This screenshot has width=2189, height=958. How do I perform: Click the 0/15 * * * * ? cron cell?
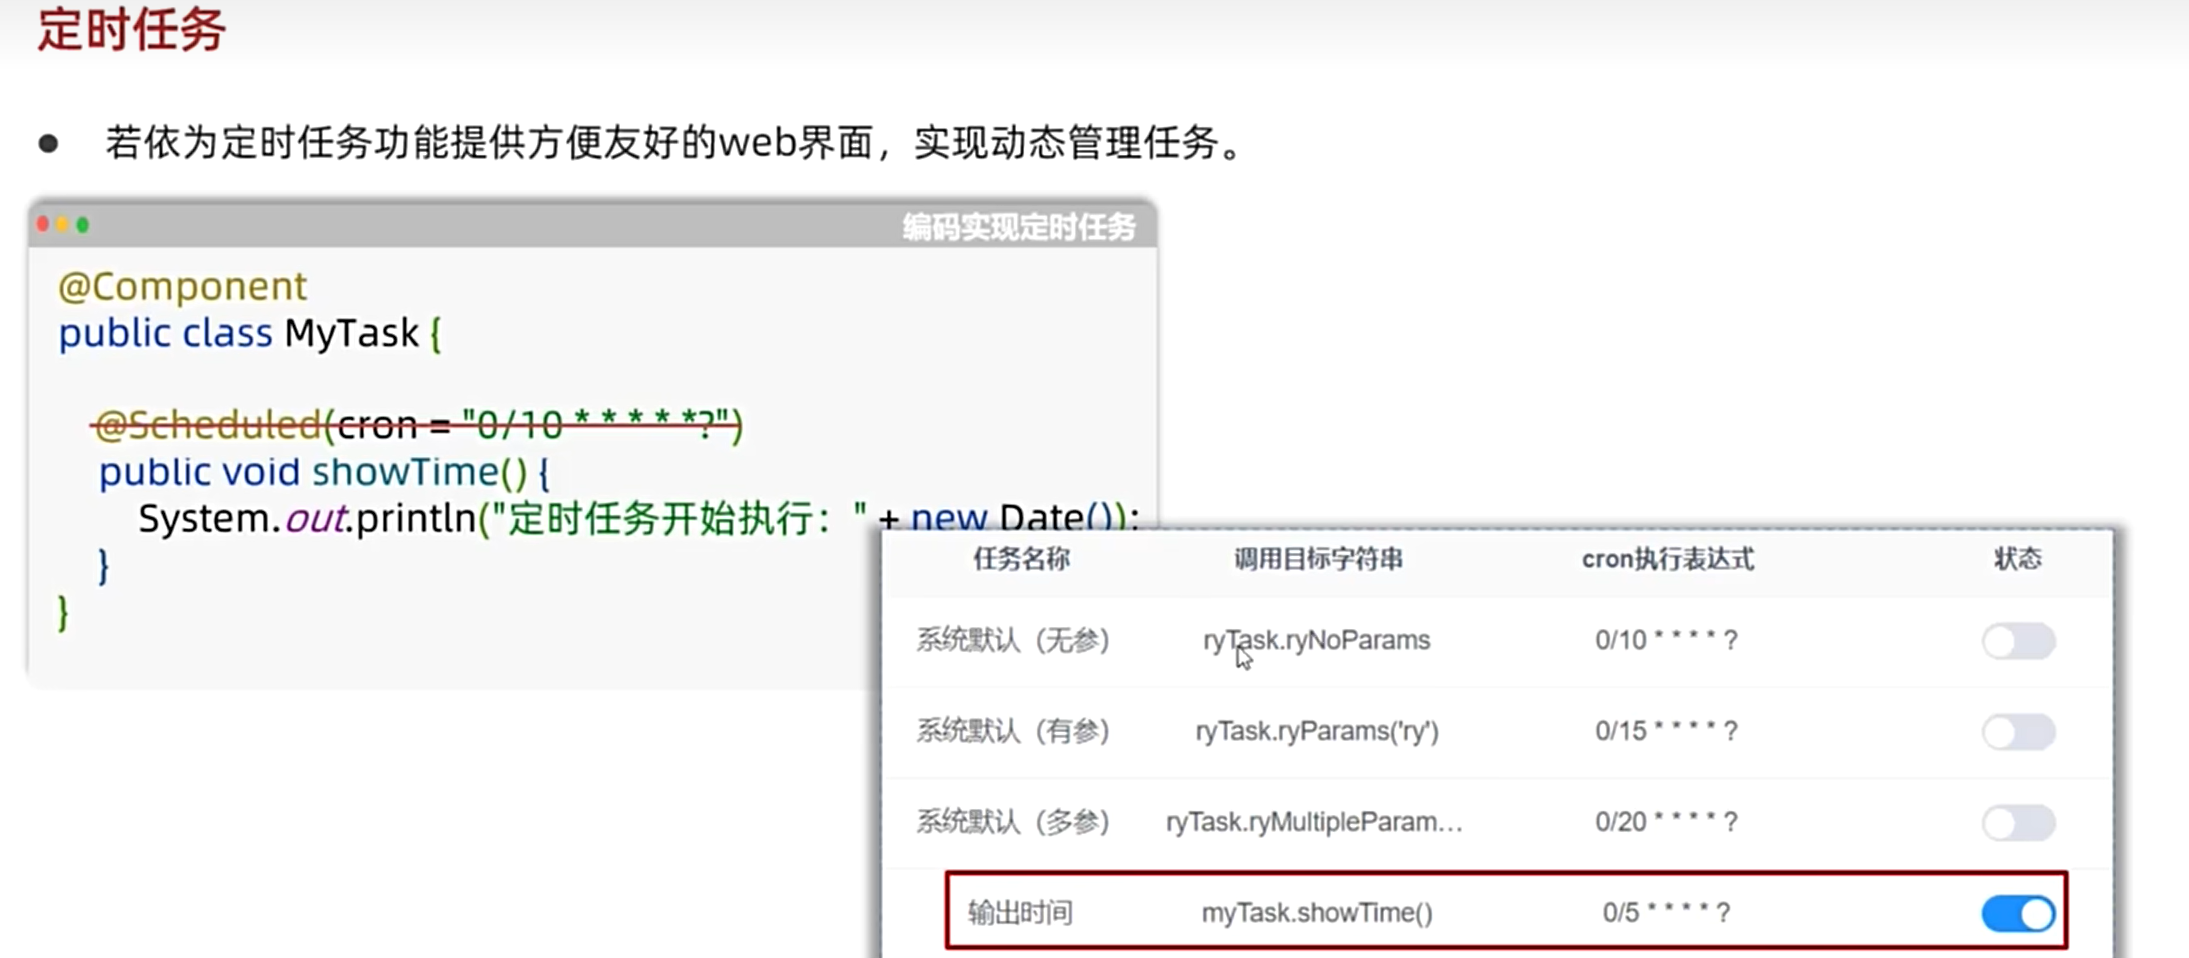tap(1666, 731)
